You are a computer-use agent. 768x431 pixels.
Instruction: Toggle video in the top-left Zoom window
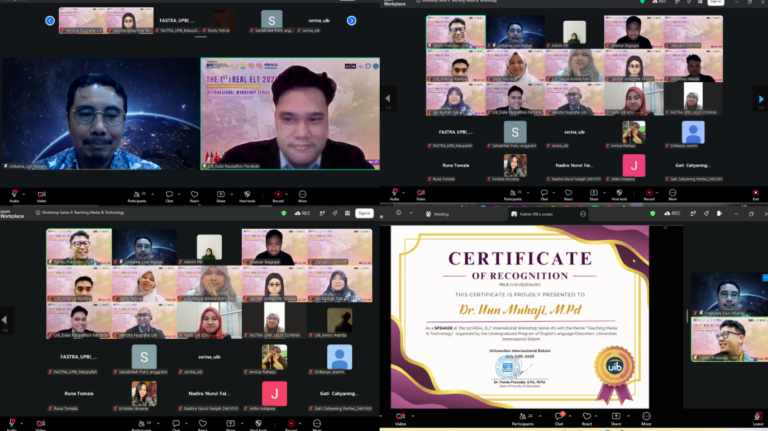point(42,196)
